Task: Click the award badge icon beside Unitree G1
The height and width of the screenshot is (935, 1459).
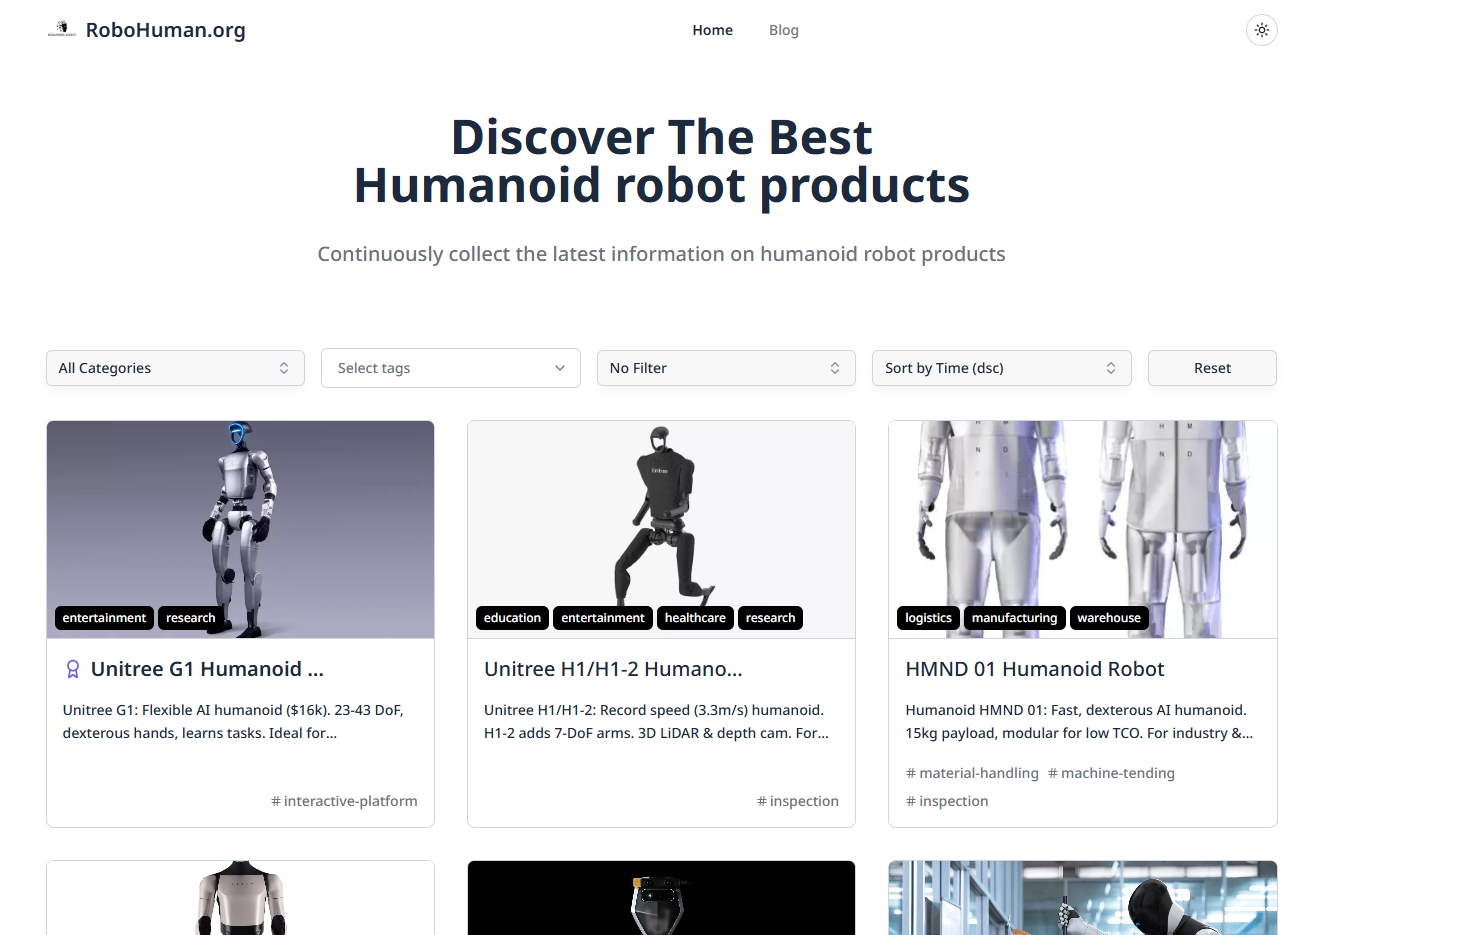Action: [x=73, y=669]
